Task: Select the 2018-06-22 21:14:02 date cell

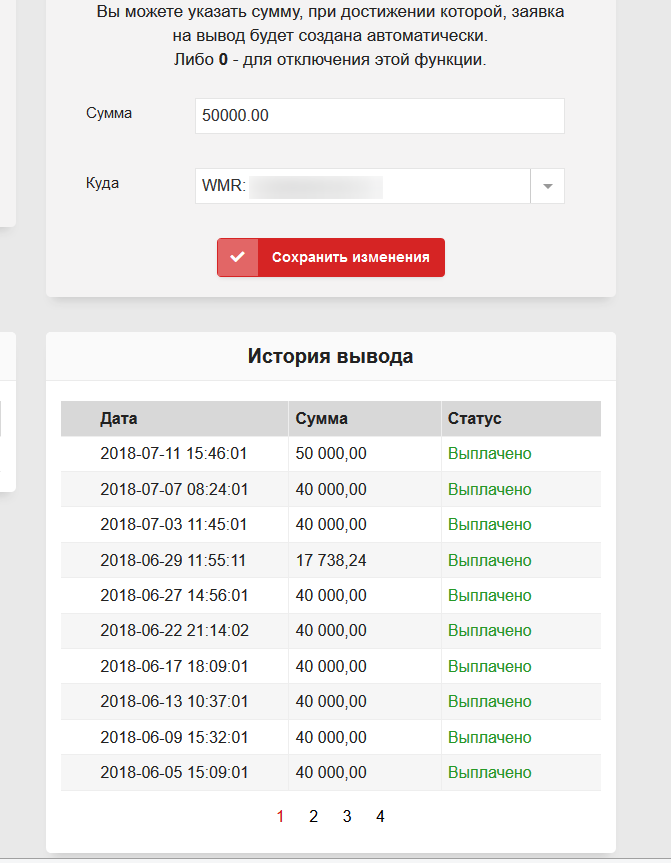Action: pyautogui.click(x=174, y=631)
